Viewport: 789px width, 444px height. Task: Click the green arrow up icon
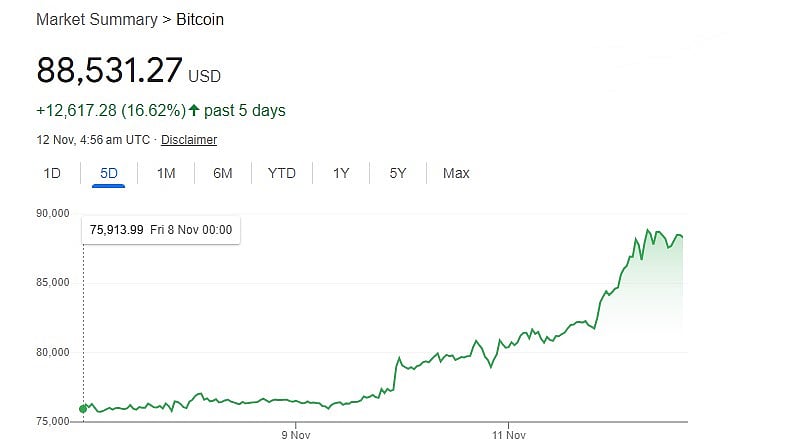click(195, 110)
